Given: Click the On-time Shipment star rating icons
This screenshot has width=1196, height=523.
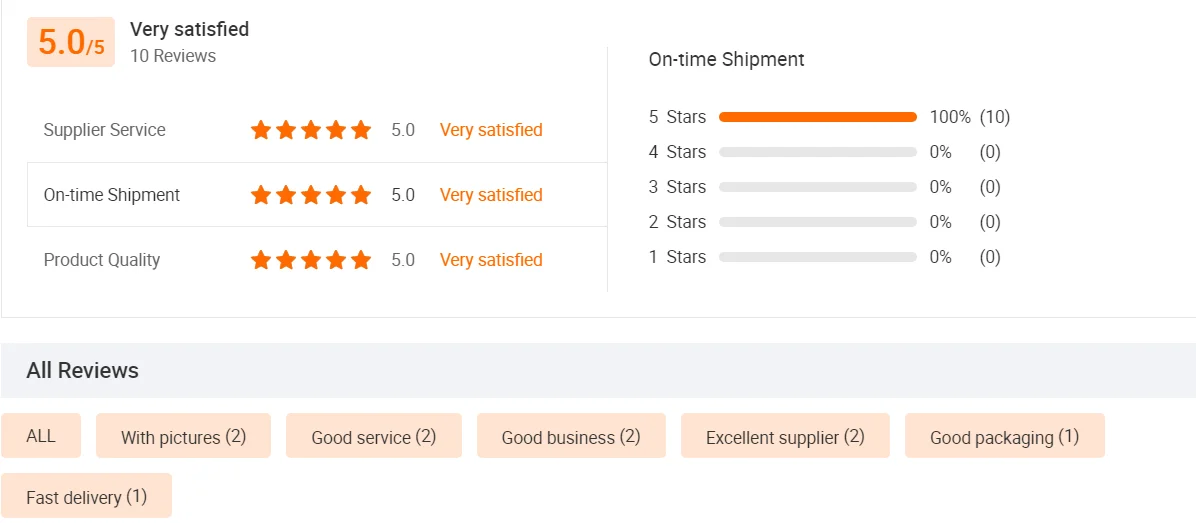Looking at the screenshot, I should point(311,195).
